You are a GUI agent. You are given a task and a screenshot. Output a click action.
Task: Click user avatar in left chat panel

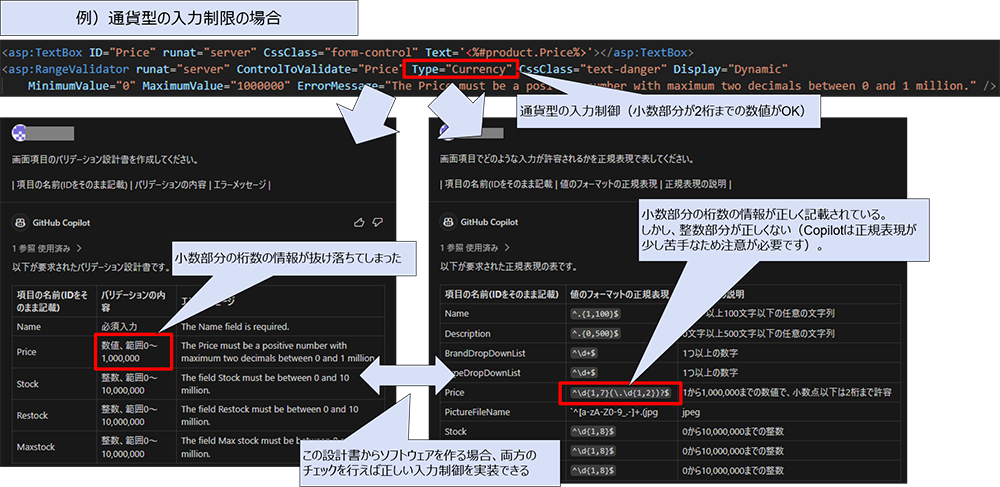[x=19, y=132]
